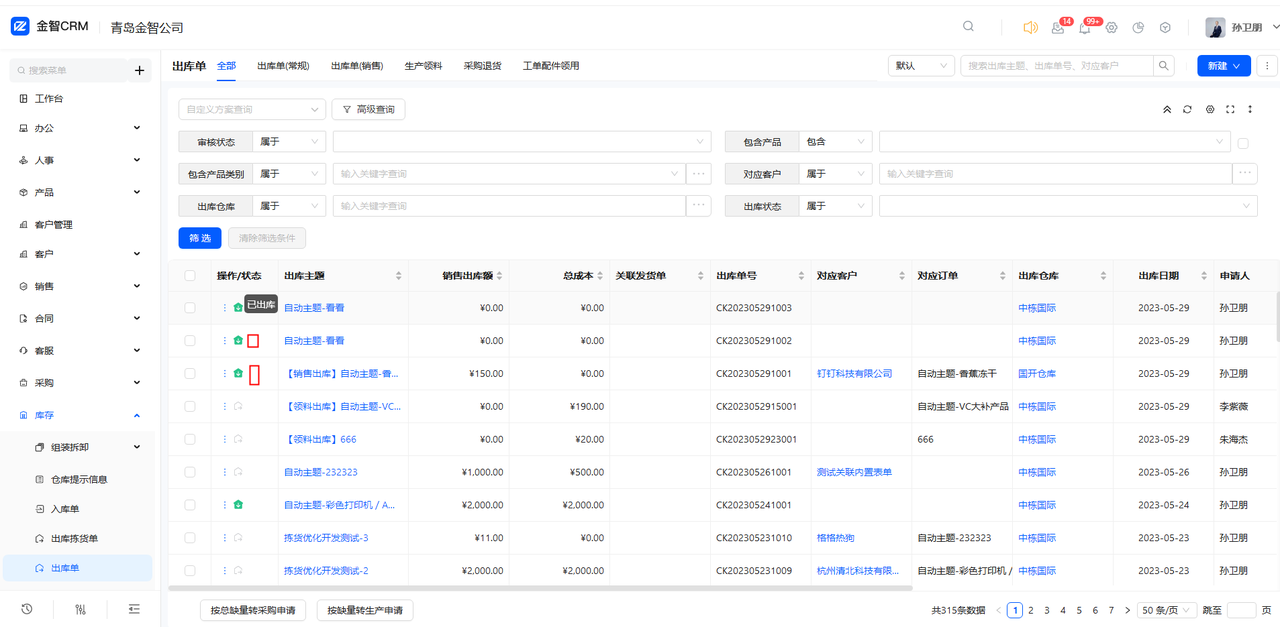
Task: Open the table column settings gear icon
Action: click(x=1210, y=110)
